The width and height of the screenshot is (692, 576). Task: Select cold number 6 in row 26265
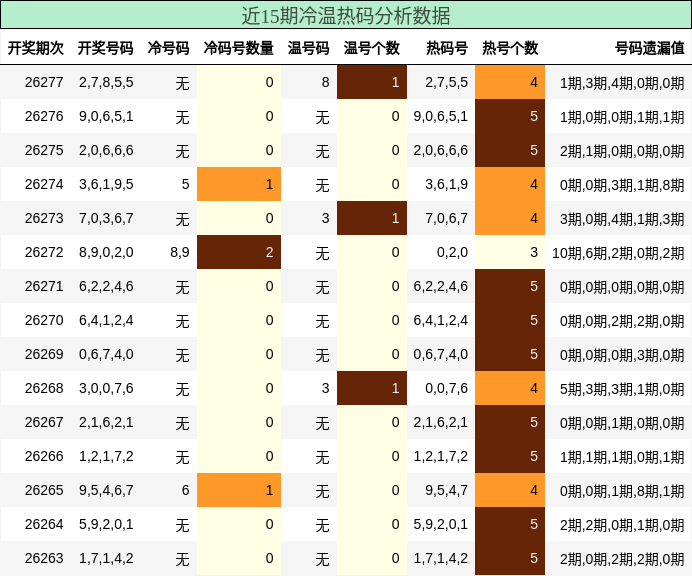tap(185, 490)
